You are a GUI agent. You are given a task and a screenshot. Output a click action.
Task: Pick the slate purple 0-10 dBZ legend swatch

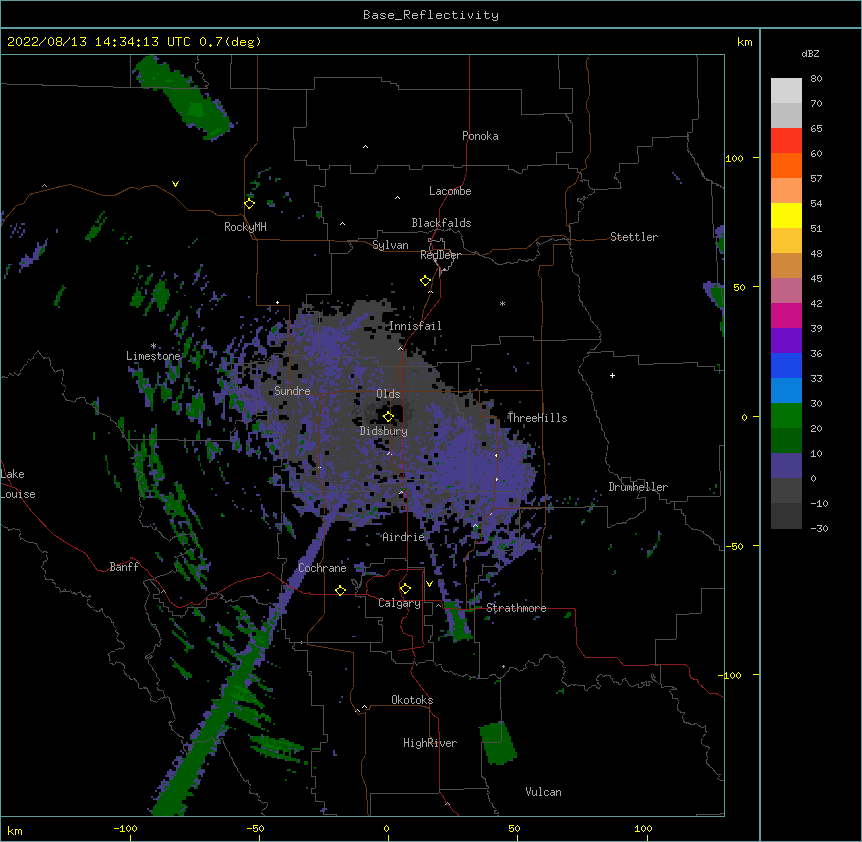786,466
